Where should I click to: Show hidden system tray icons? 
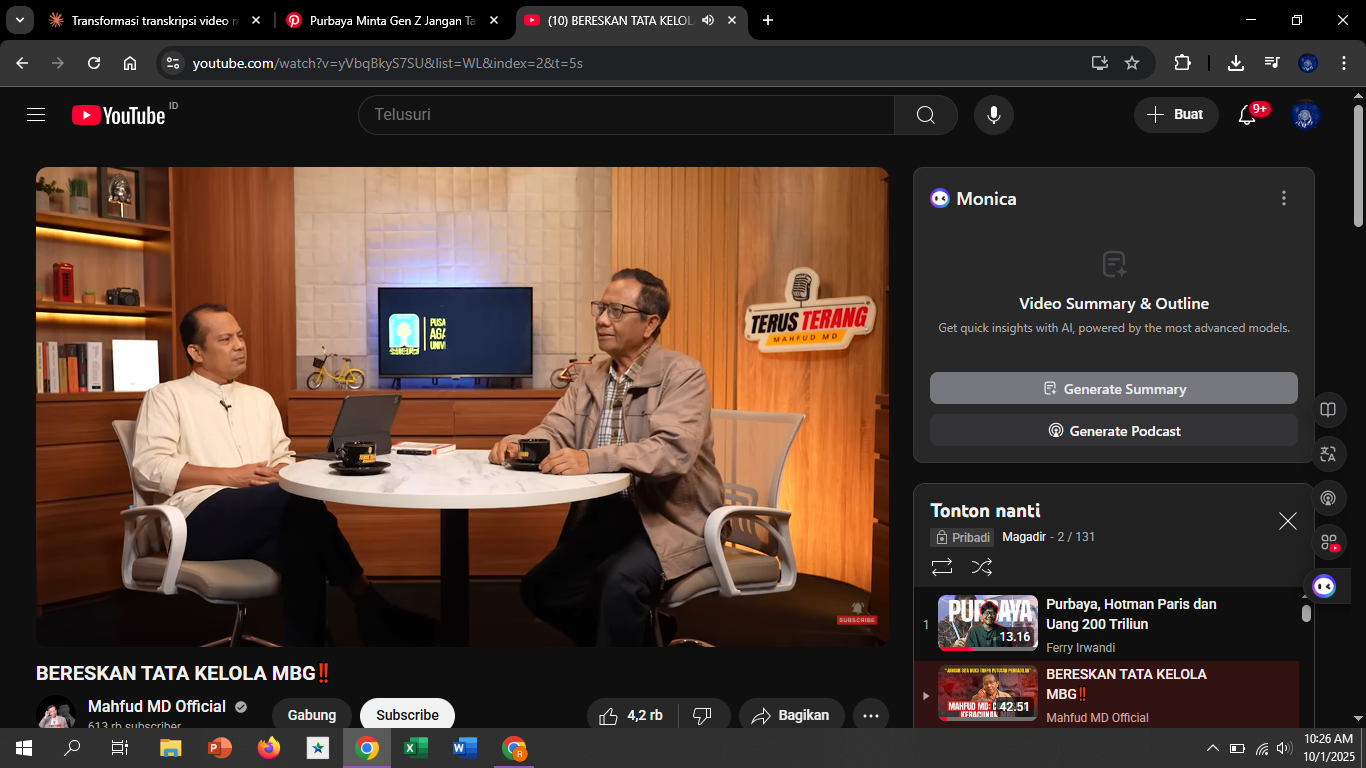[x=1213, y=748]
